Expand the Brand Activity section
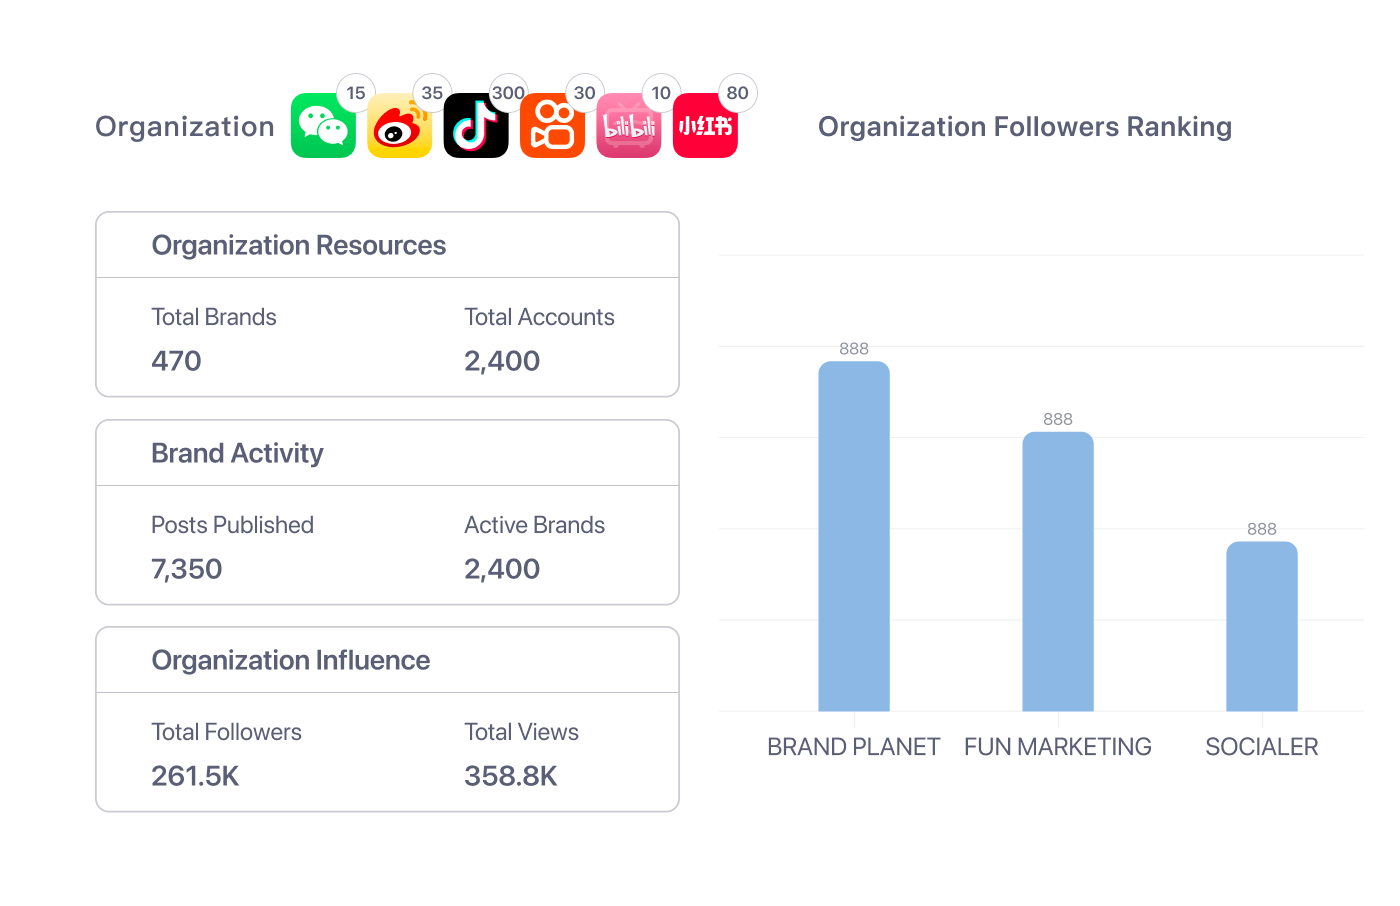The image size is (1400, 906). click(237, 453)
